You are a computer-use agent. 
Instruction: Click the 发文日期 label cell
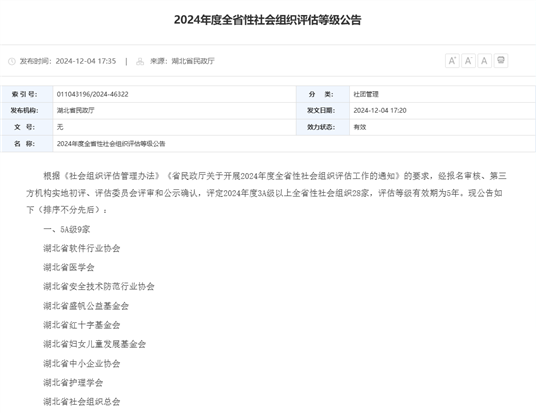tap(323, 110)
